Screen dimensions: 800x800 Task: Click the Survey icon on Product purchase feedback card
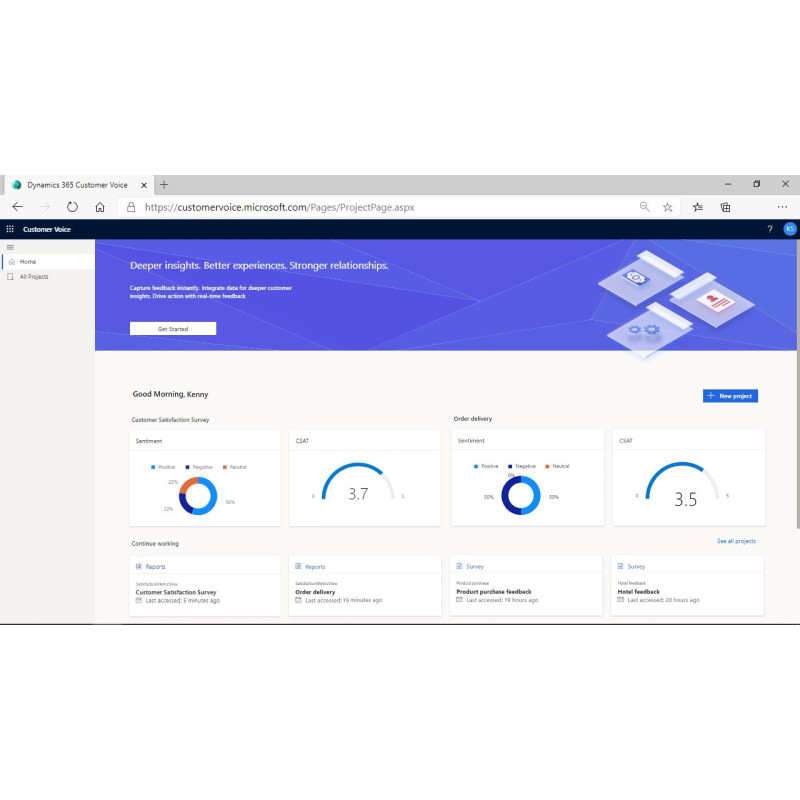click(459, 566)
